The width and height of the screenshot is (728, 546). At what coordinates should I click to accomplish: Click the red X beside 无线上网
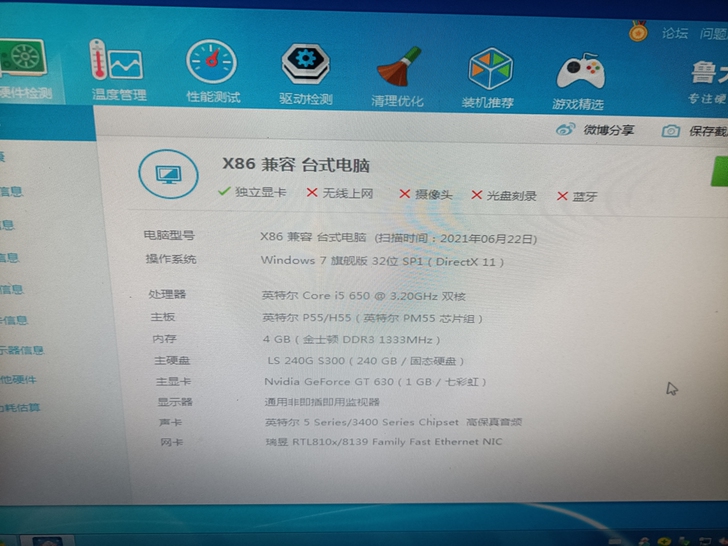point(312,192)
